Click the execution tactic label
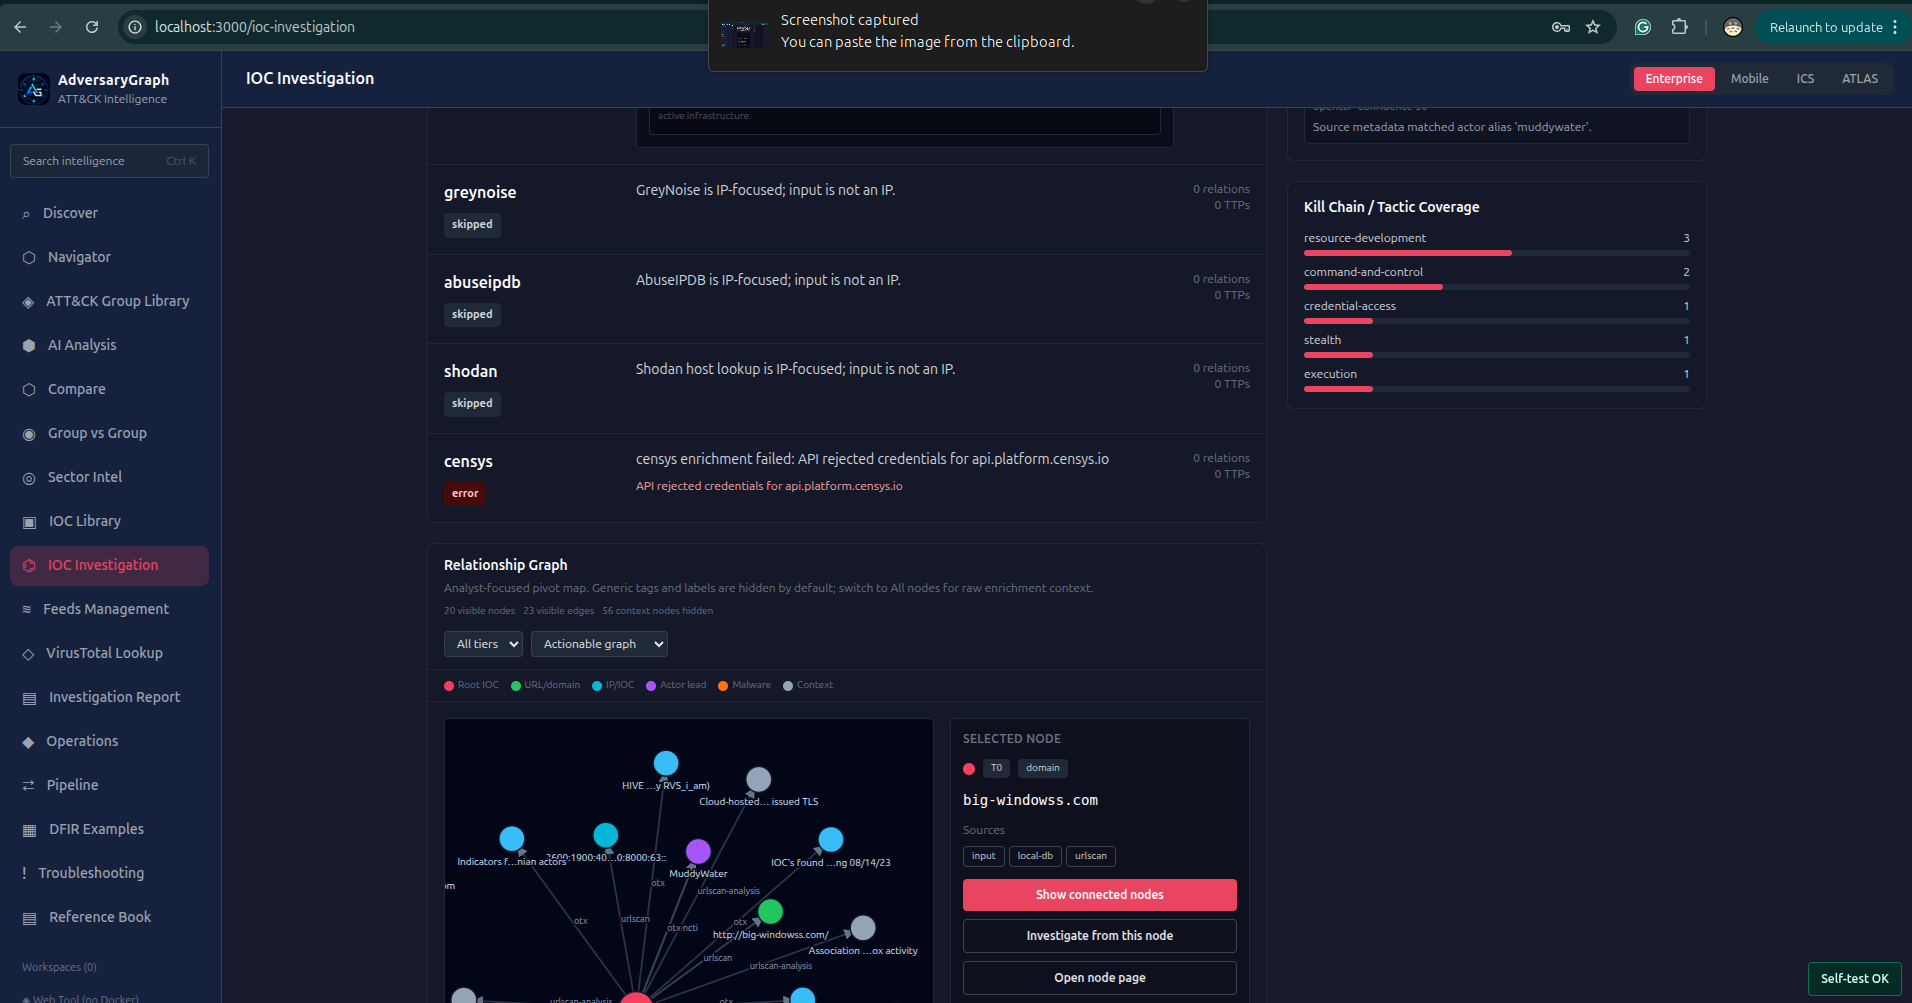1912x1003 pixels. coord(1330,374)
